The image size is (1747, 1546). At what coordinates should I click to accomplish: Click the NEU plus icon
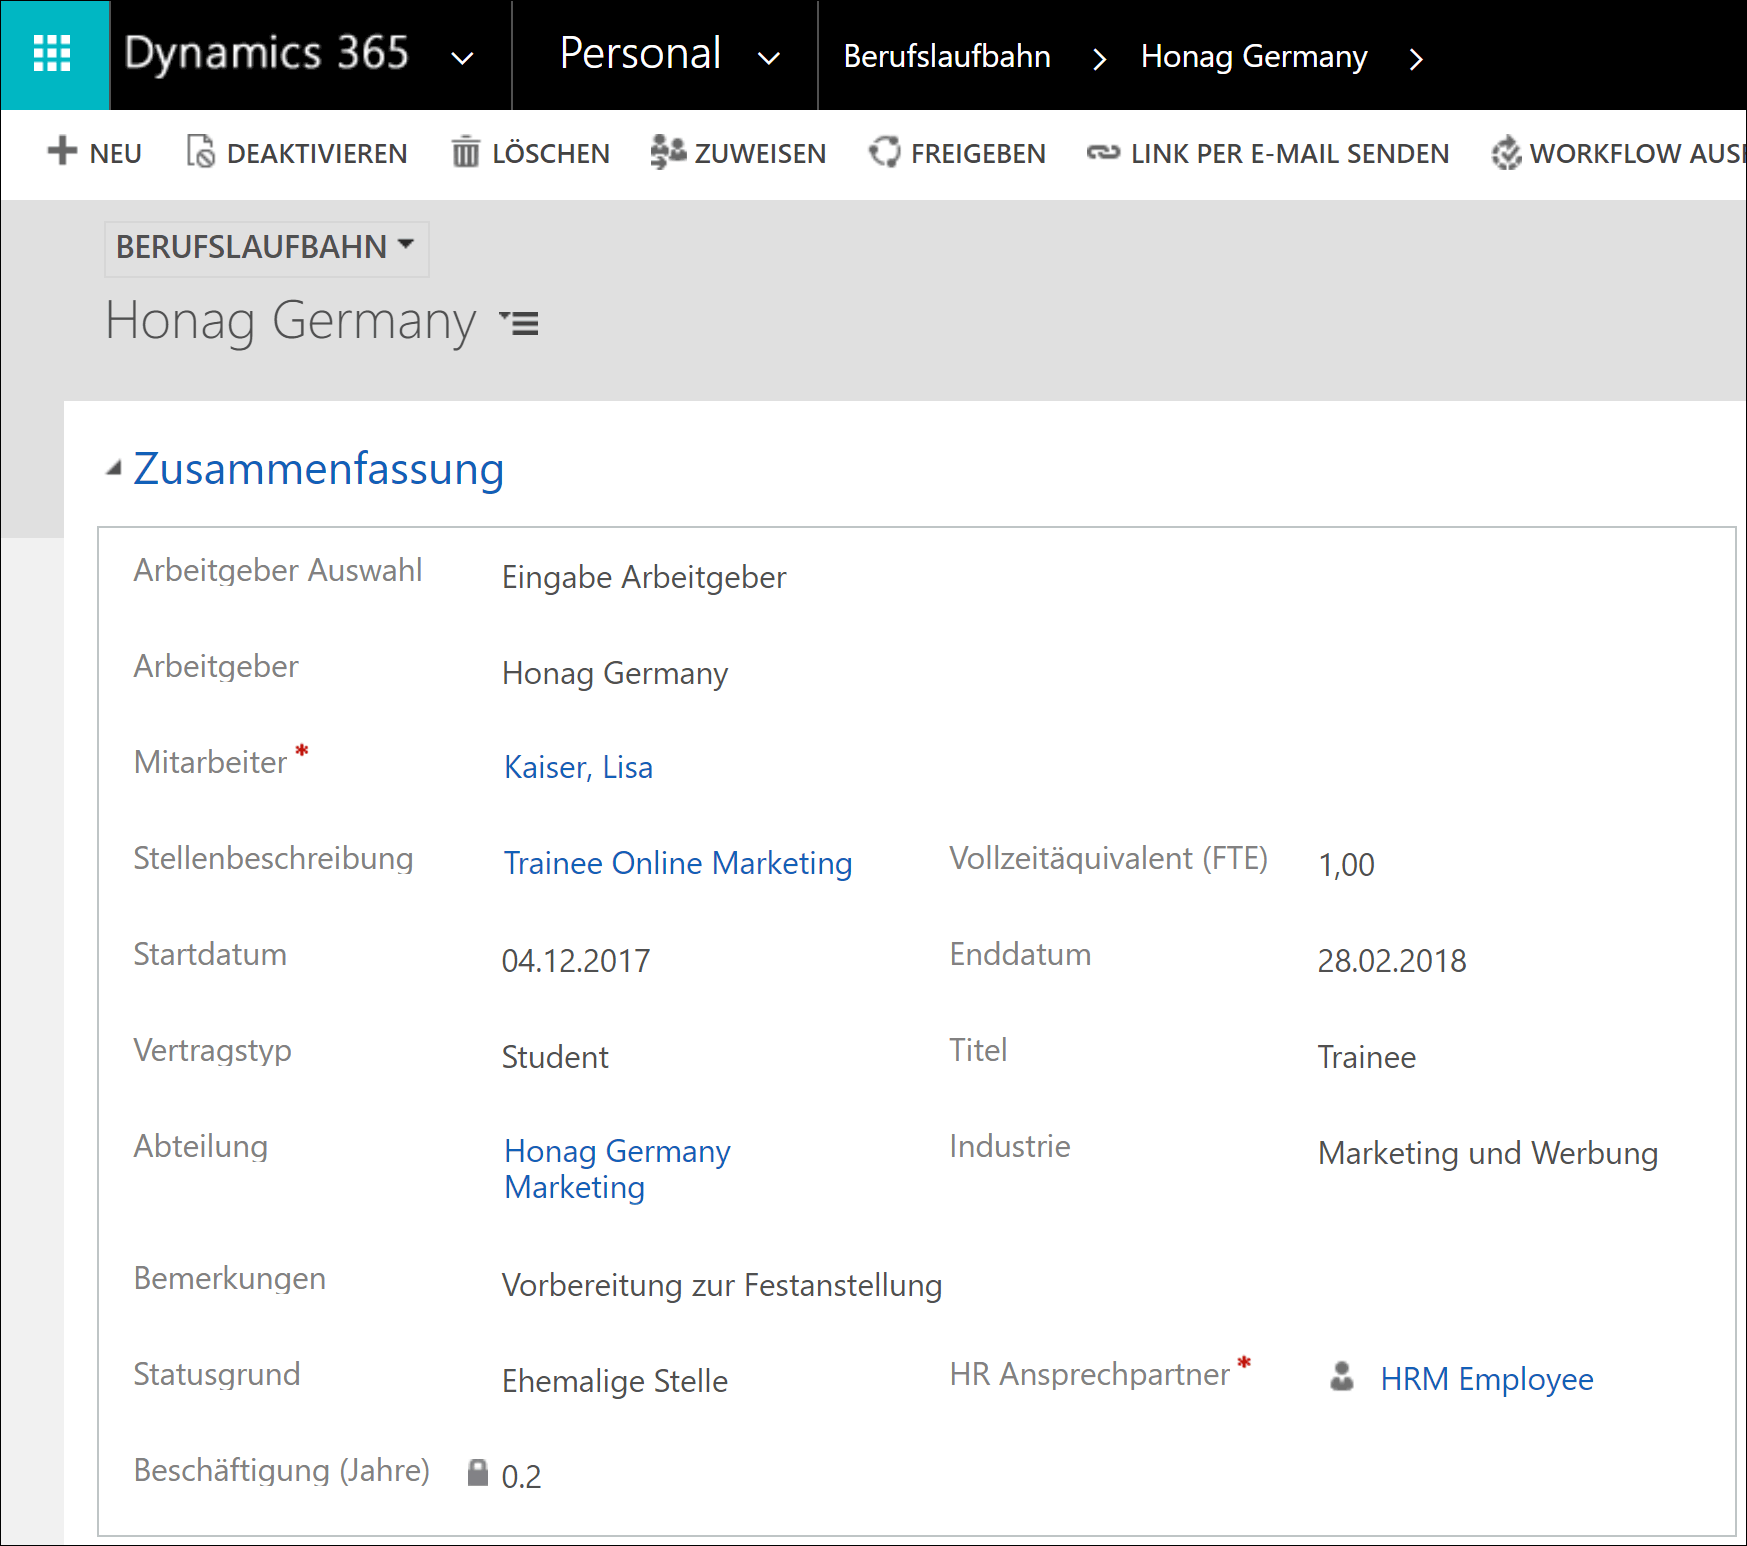(62, 151)
